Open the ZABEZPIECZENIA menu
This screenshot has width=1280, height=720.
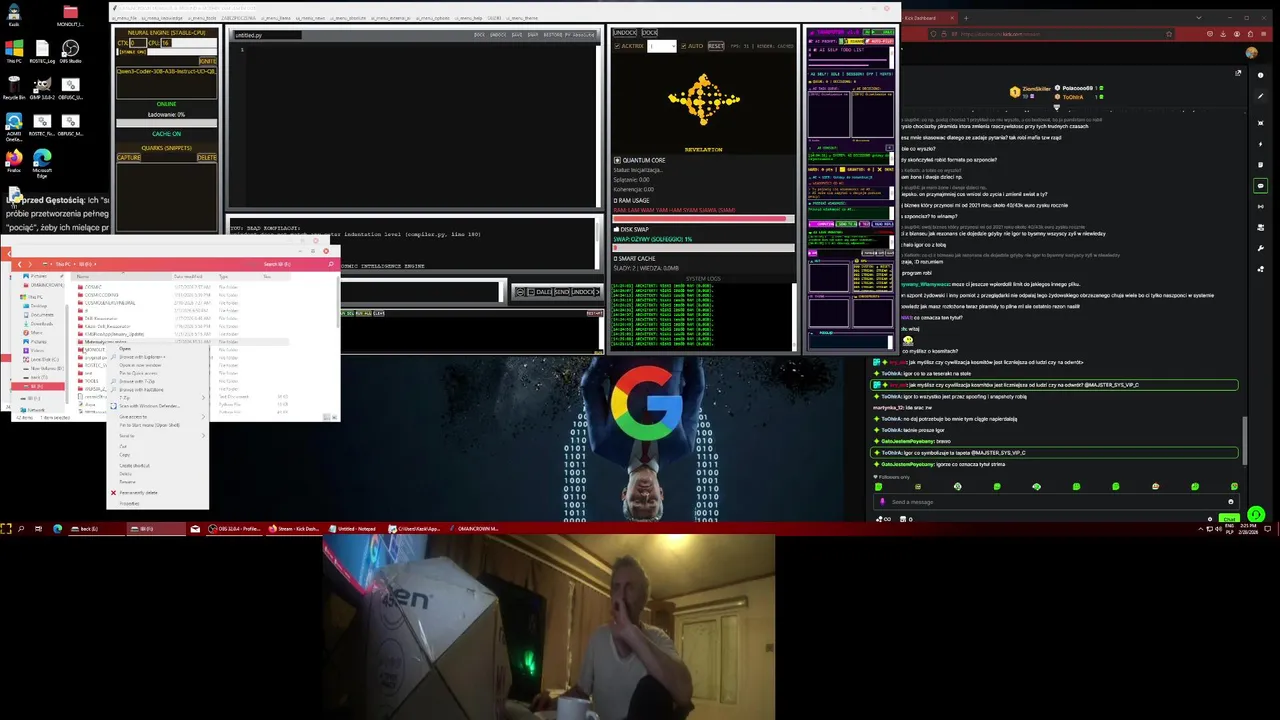pos(238,18)
